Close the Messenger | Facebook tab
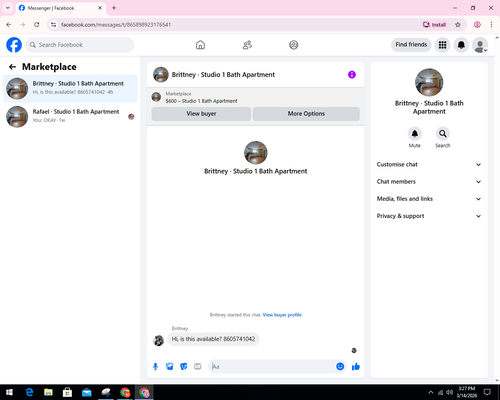Image resolution: width=500 pixels, height=400 pixels. pyautogui.click(x=100, y=8)
